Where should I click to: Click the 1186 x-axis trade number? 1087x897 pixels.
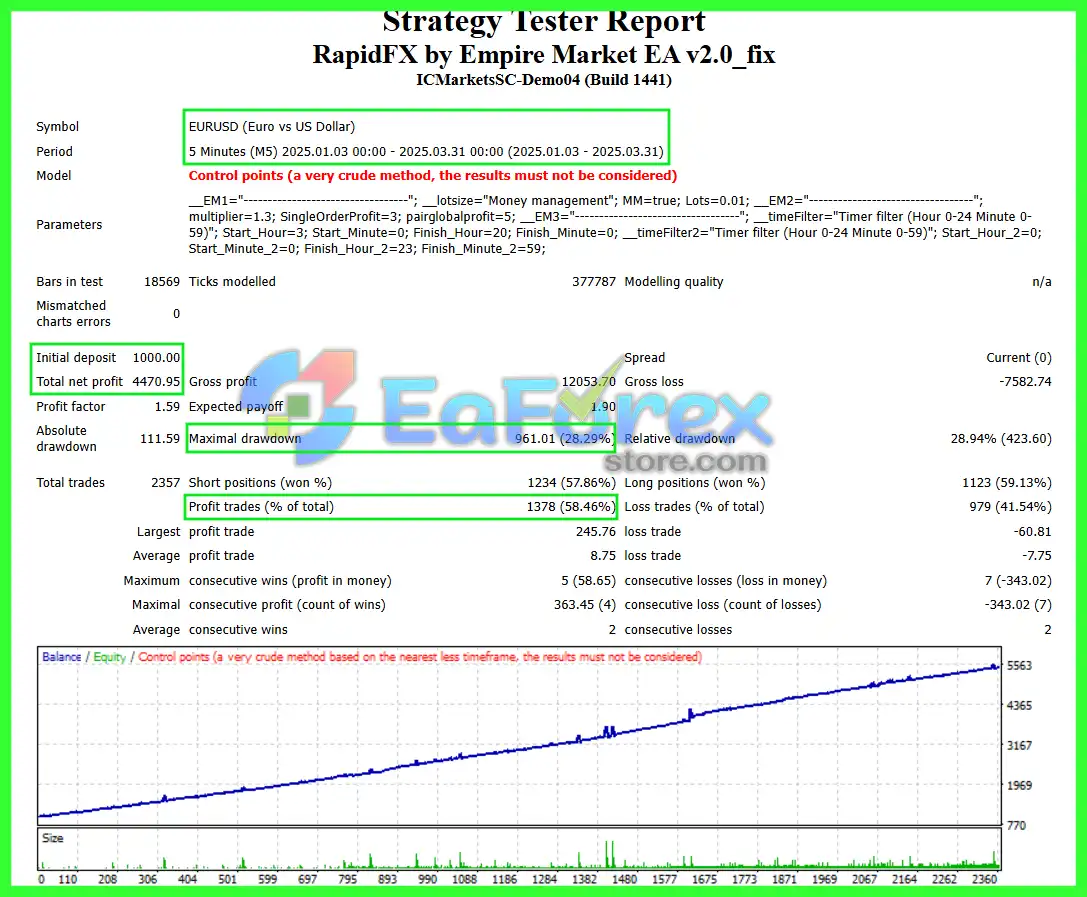(505, 880)
